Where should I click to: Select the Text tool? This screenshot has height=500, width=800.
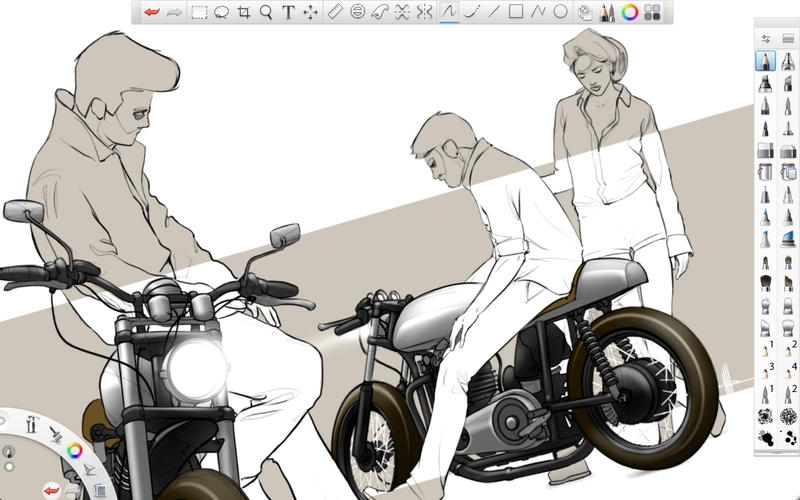pyautogui.click(x=288, y=12)
